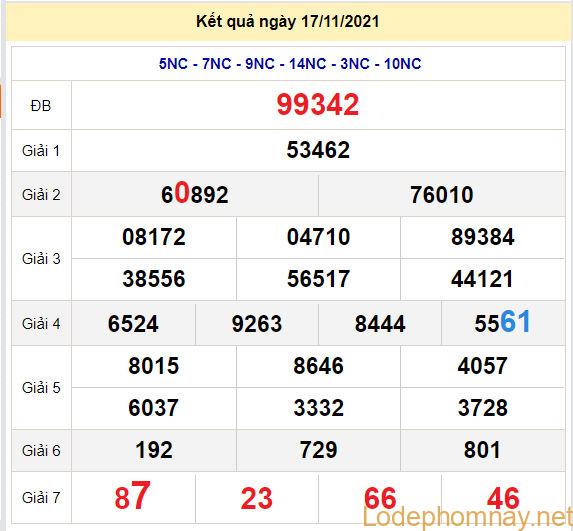Screen dimensions: 573x531
Task: Click the Giải 6 number 192
Action: 154,450
